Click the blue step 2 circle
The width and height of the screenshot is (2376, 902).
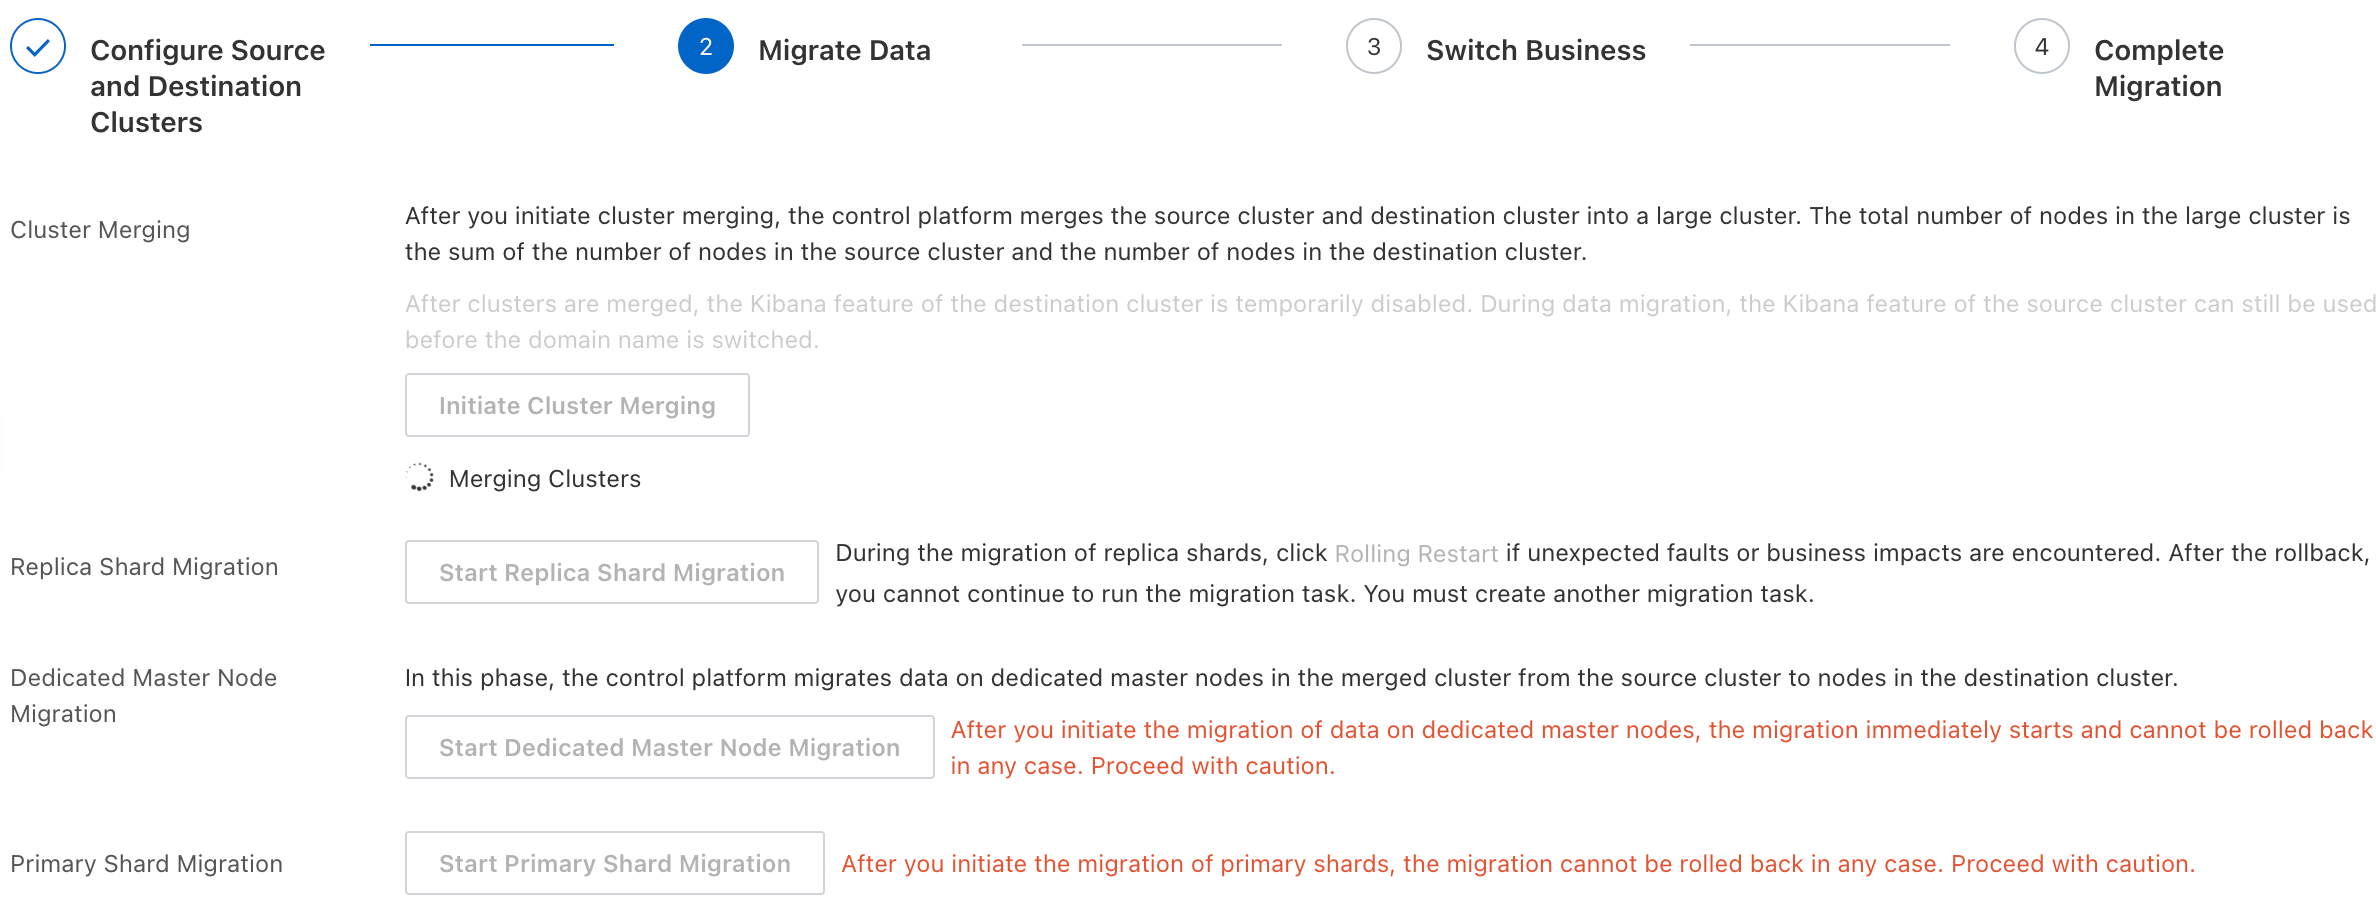[705, 47]
